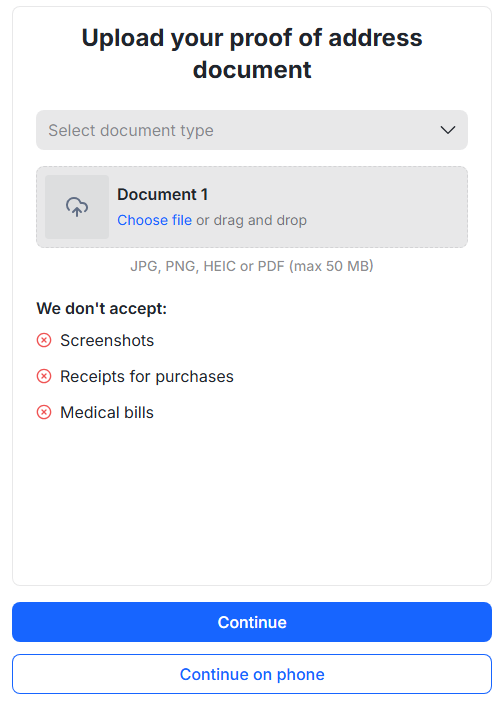Expand the dropdown using its chevron arrow
The width and height of the screenshot is (498, 706).
tap(448, 130)
